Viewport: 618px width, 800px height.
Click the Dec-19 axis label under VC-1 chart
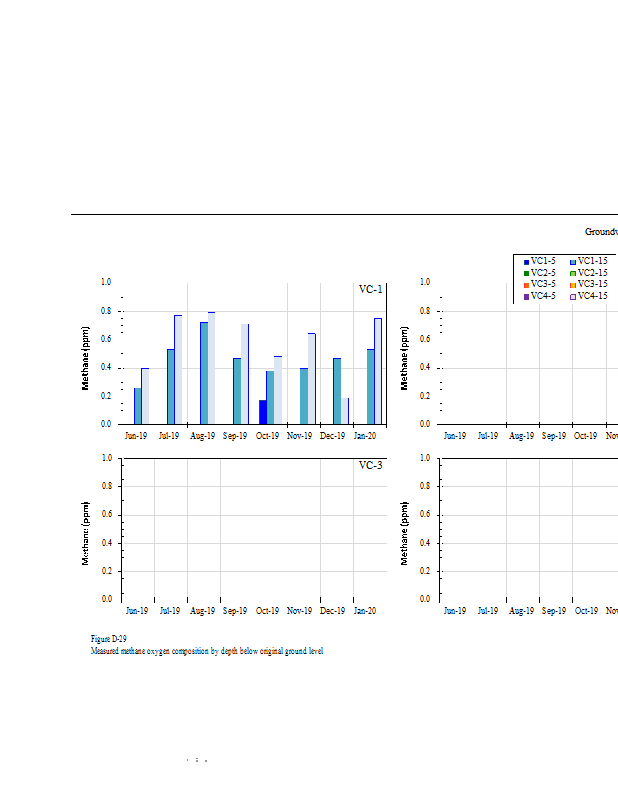(333, 436)
